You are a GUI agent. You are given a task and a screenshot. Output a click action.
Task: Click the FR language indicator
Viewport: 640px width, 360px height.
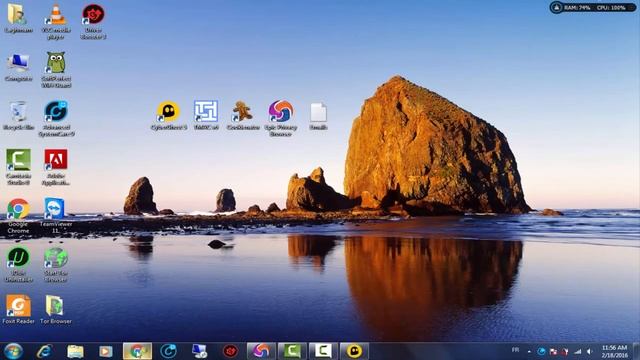click(x=516, y=350)
